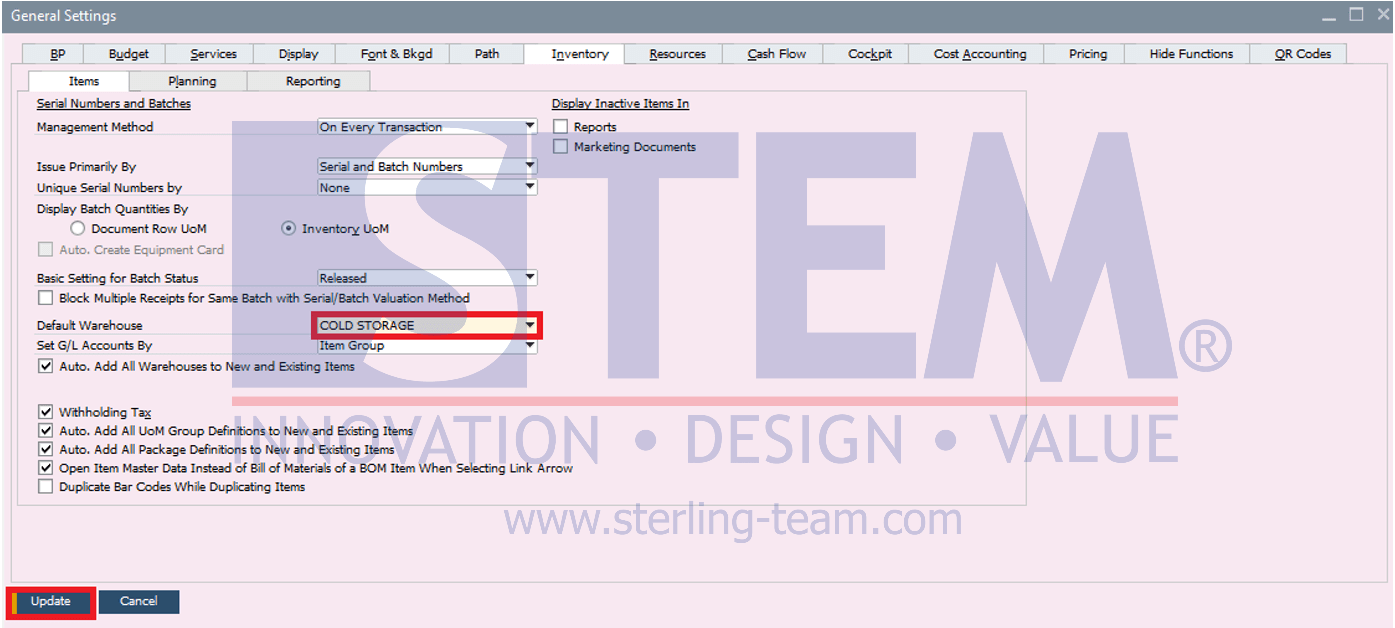Uncheck the Withholding Tax checkbox
The width and height of the screenshot is (1395, 628).
coord(45,412)
